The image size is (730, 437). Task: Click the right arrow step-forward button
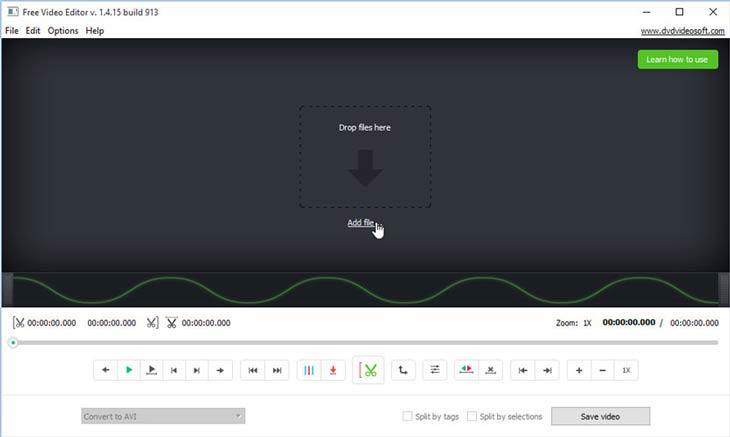[220, 370]
